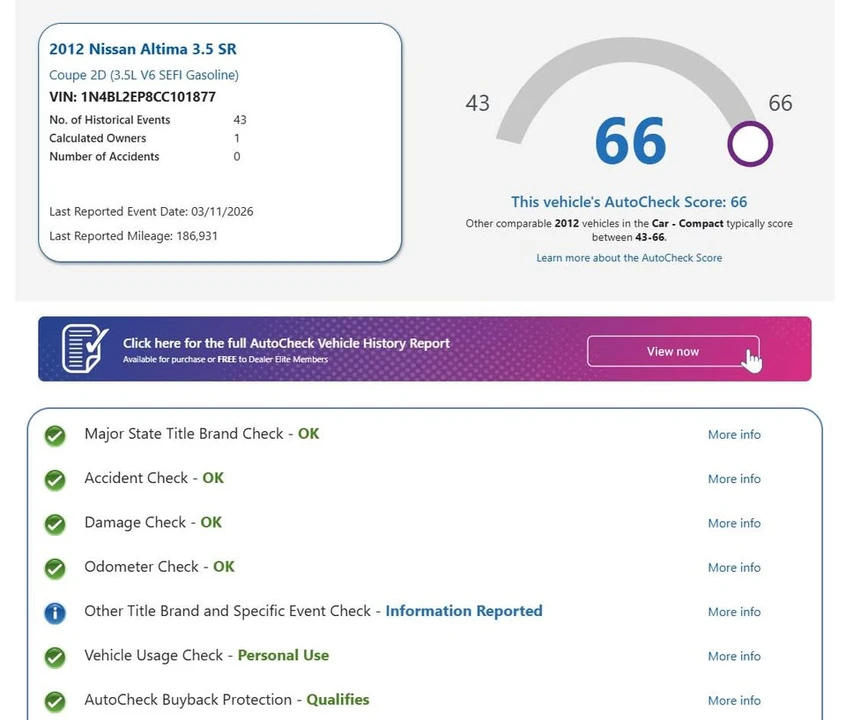Open More info for Major State Title Brand Check

click(734, 434)
